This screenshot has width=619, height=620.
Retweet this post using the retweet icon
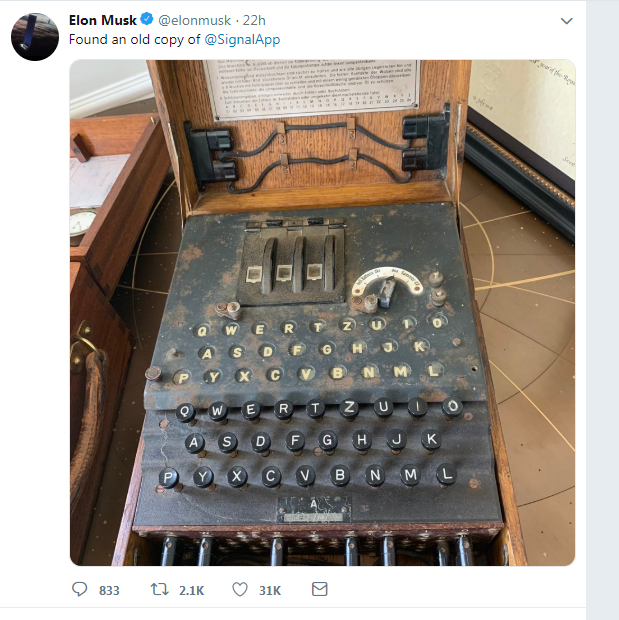pos(160,590)
